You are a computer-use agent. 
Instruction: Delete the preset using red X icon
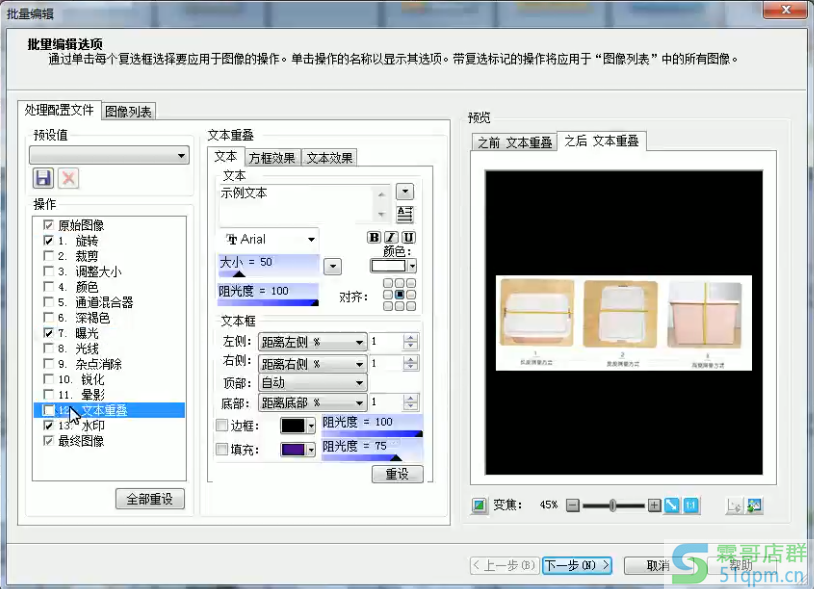pos(67,178)
